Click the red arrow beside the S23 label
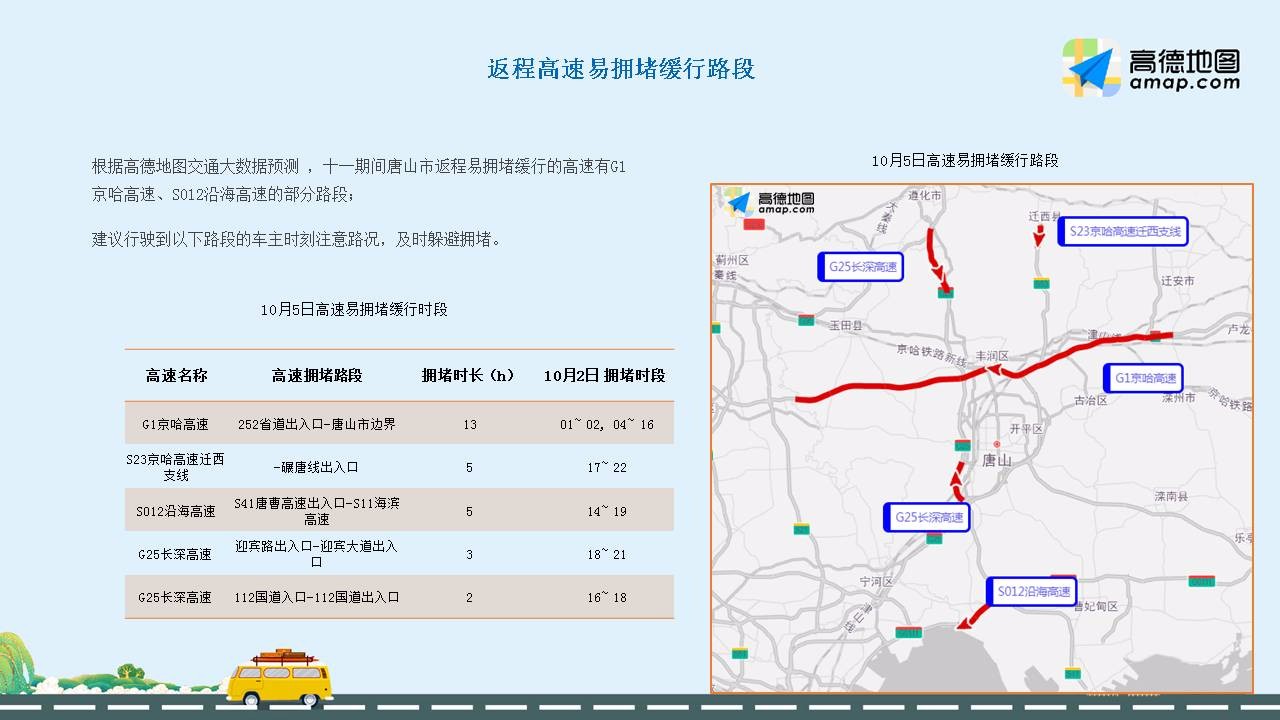1280x720 pixels. coord(1039,235)
